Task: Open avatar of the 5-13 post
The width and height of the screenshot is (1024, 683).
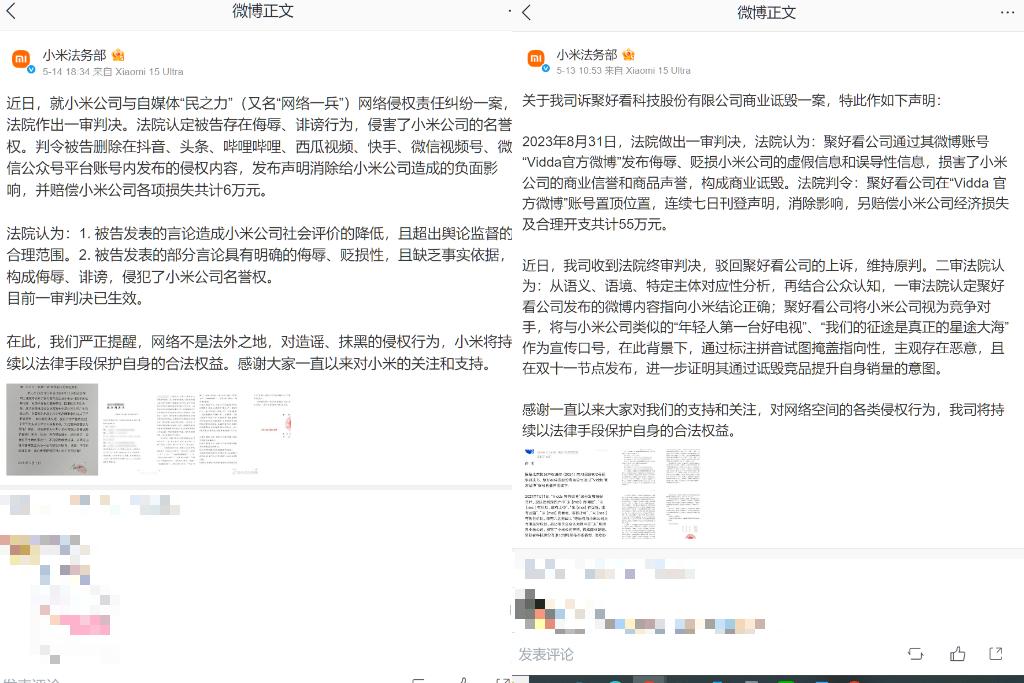Action: coord(536,59)
